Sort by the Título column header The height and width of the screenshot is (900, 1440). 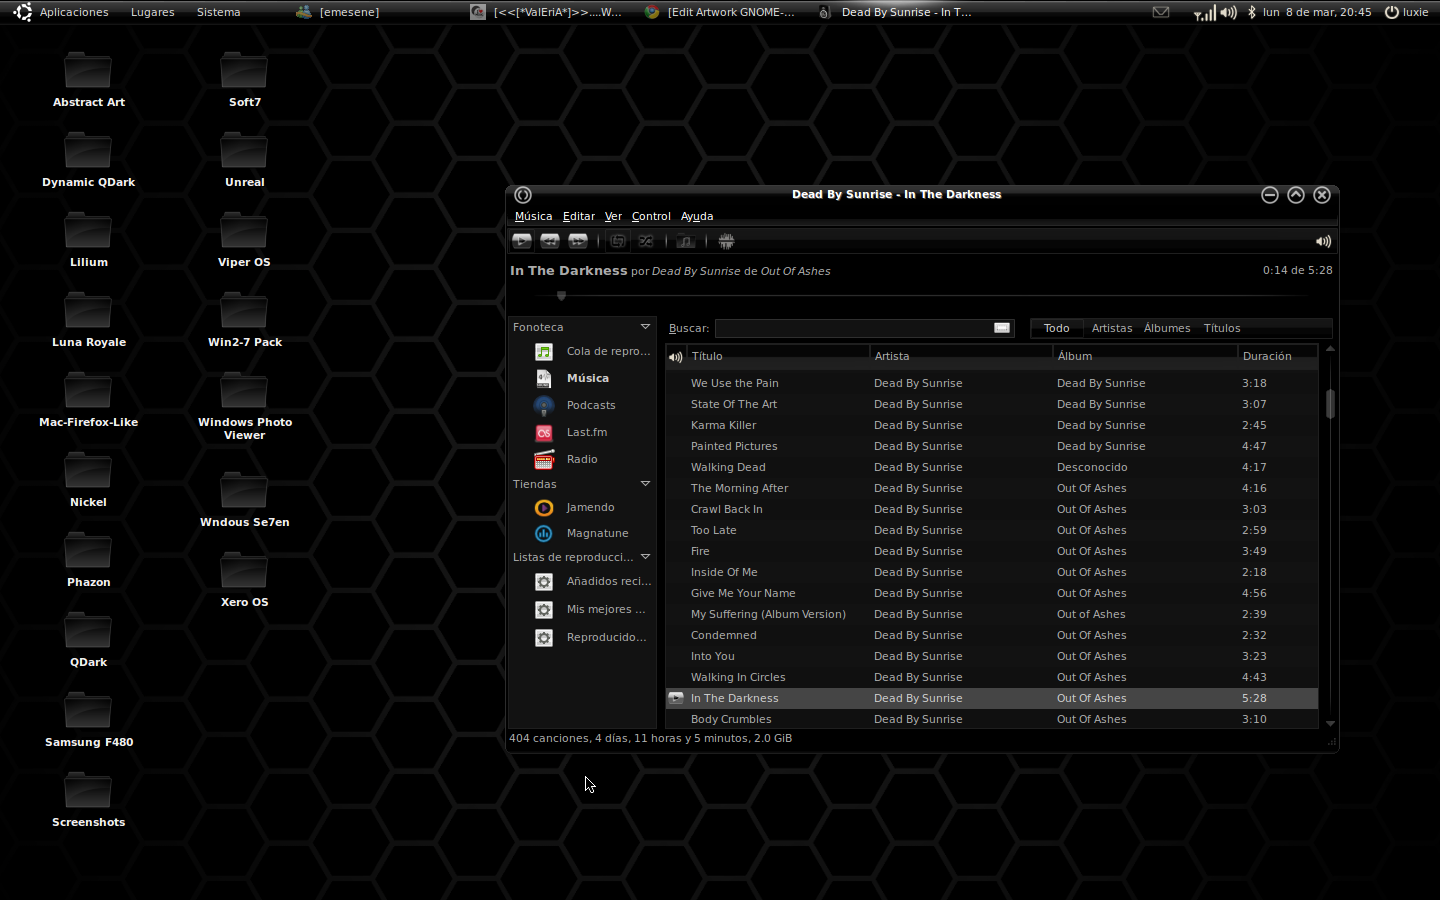tap(778, 356)
